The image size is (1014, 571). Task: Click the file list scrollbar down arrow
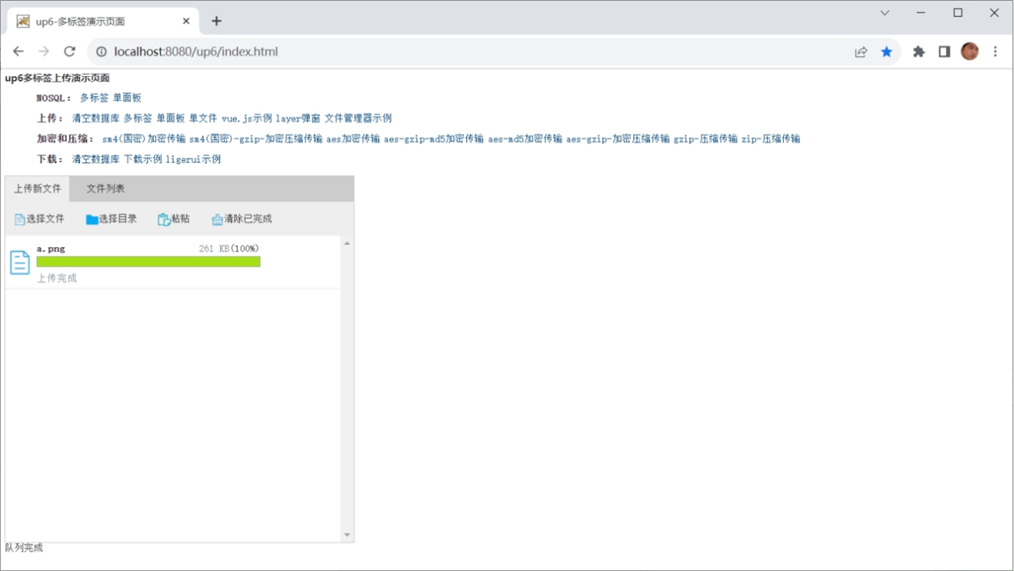[347, 535]
